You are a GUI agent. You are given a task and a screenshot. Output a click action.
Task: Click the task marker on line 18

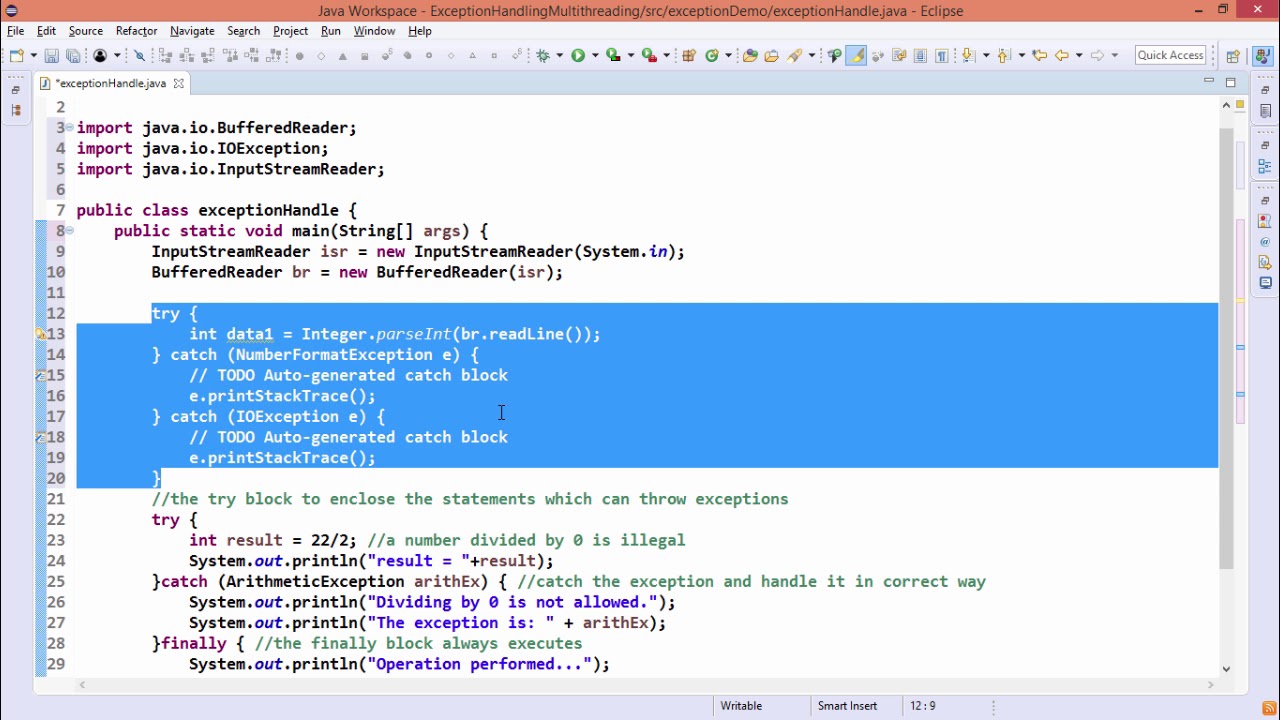(41, 437)
